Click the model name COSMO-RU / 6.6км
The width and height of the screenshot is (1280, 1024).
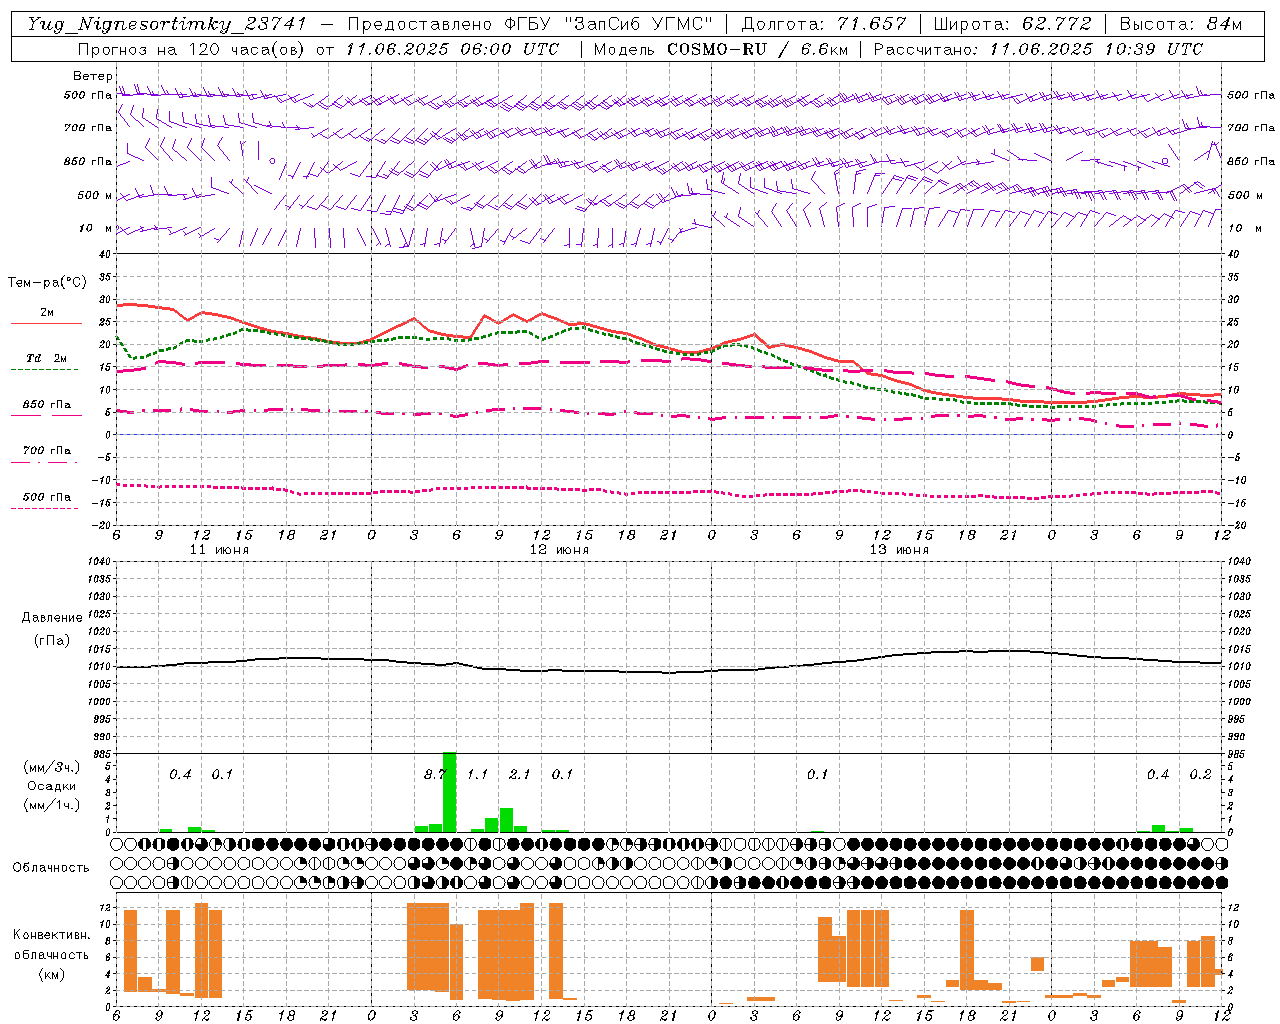[x=756, y=49]
